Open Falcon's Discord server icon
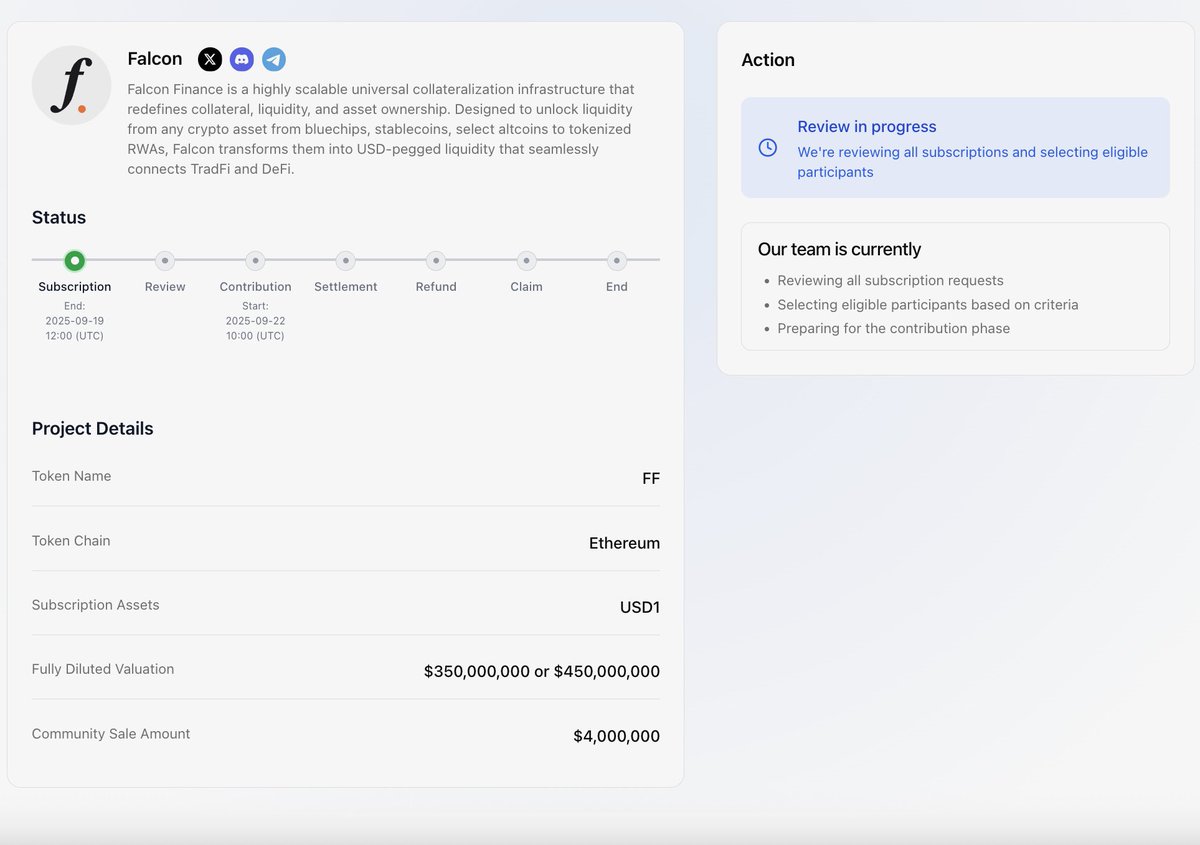 [x=242, y=60]
